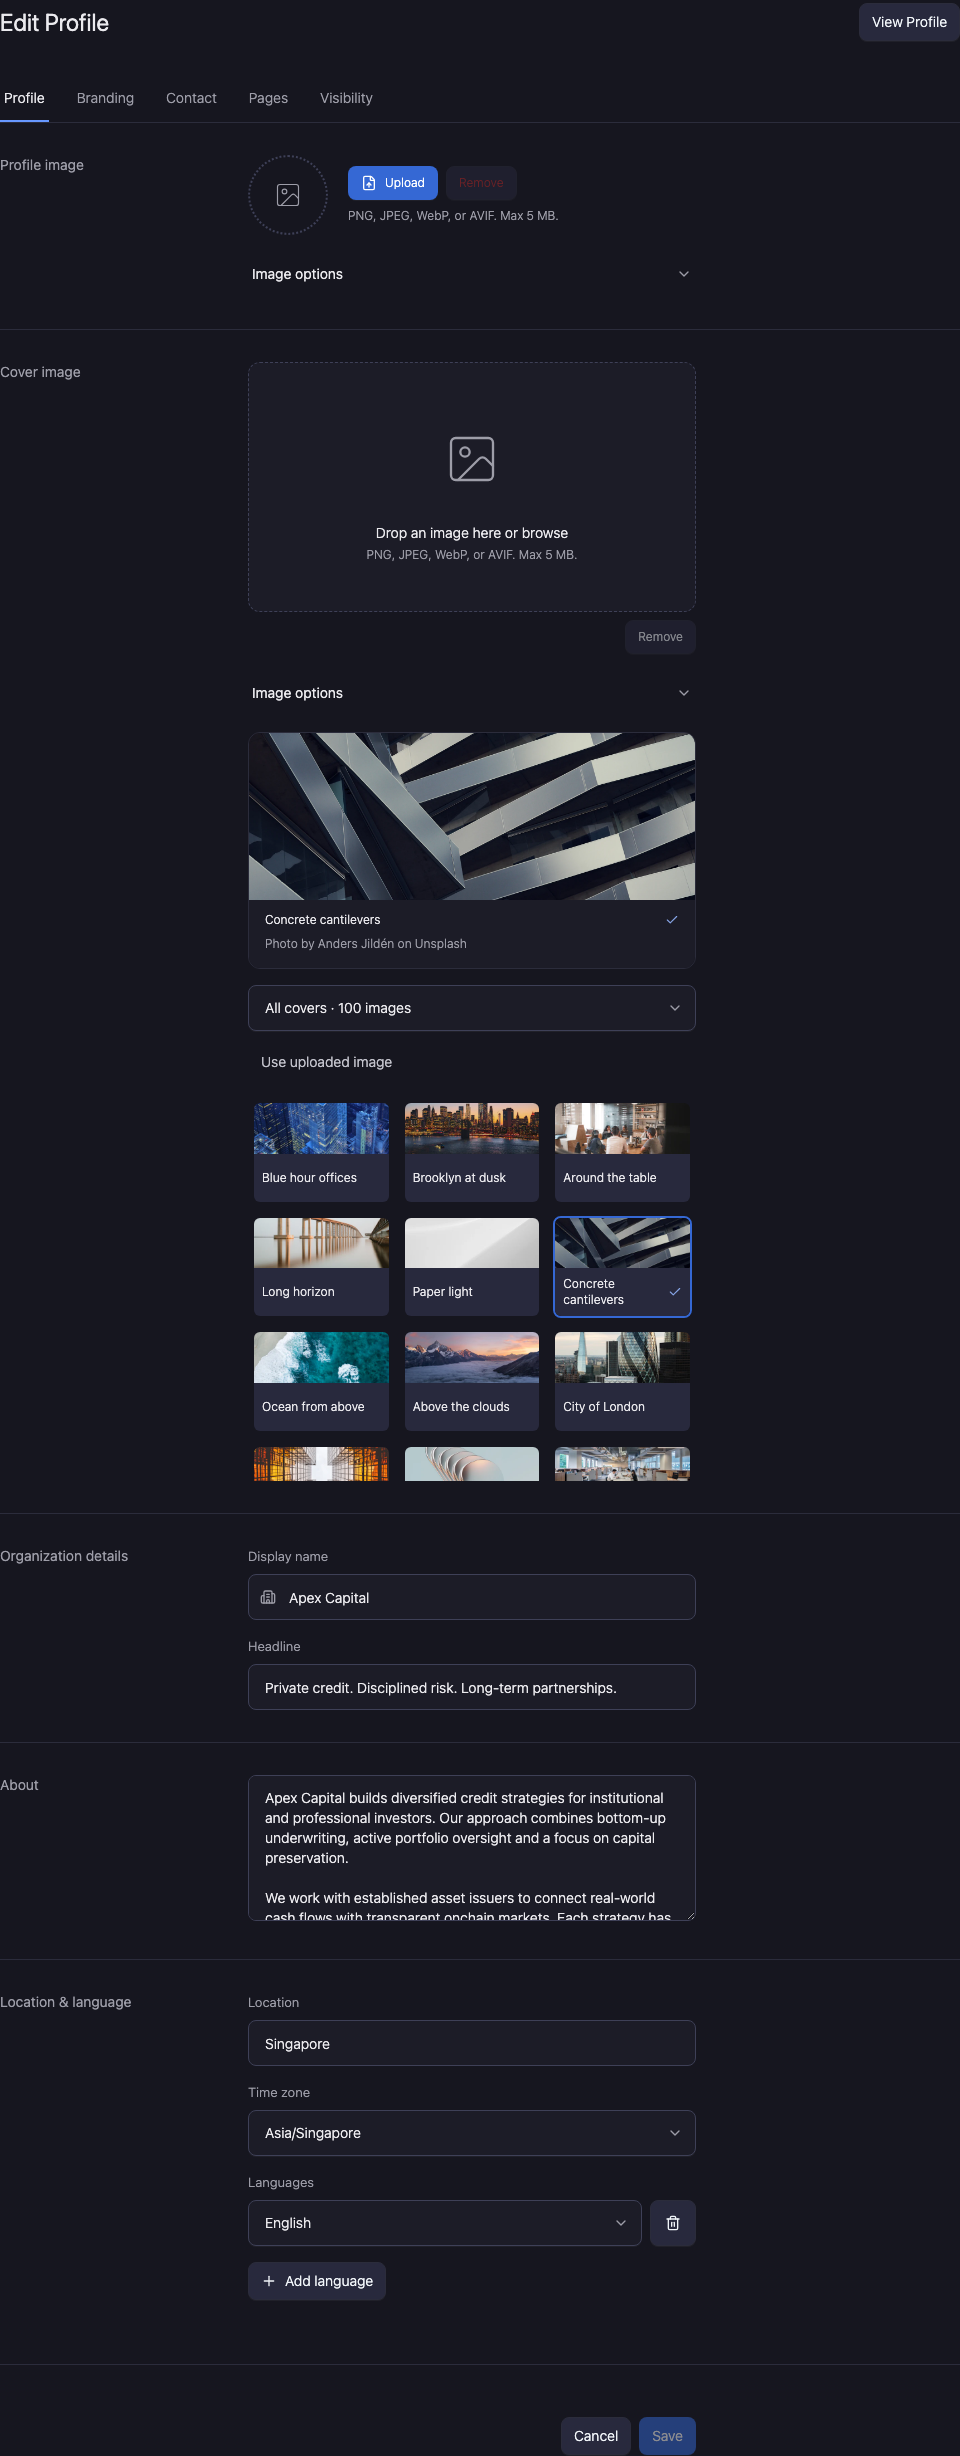Choose Ocean from above cover

pos(321,1381)
